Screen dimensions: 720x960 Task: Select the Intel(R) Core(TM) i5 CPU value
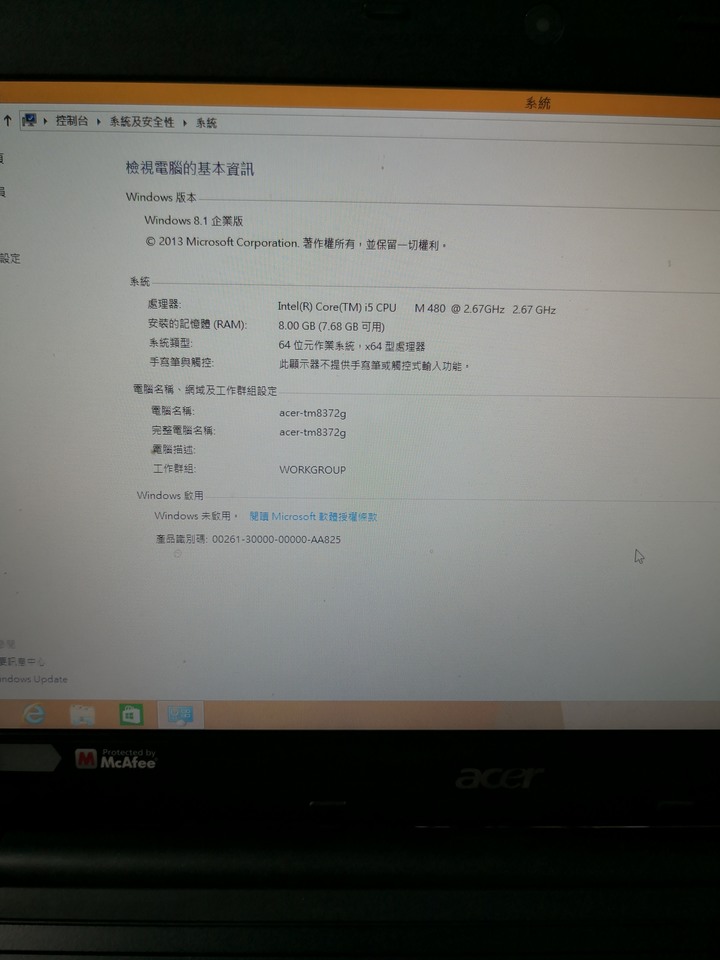click(x=416, y=308)
